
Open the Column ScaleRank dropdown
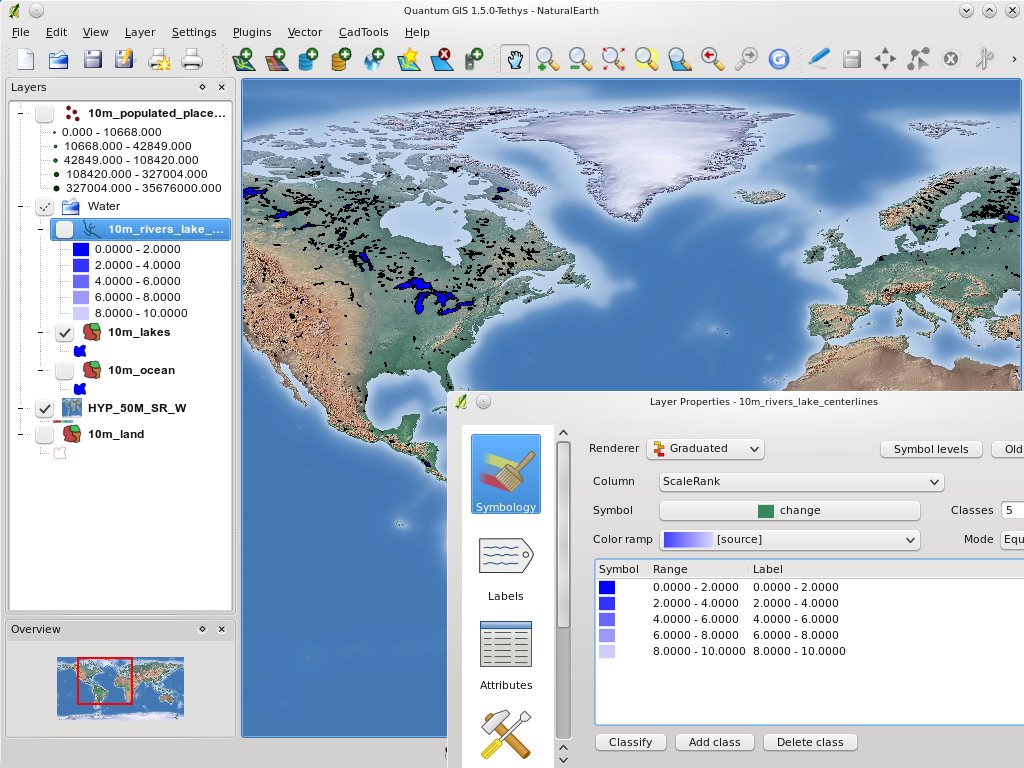click(800, 481)
